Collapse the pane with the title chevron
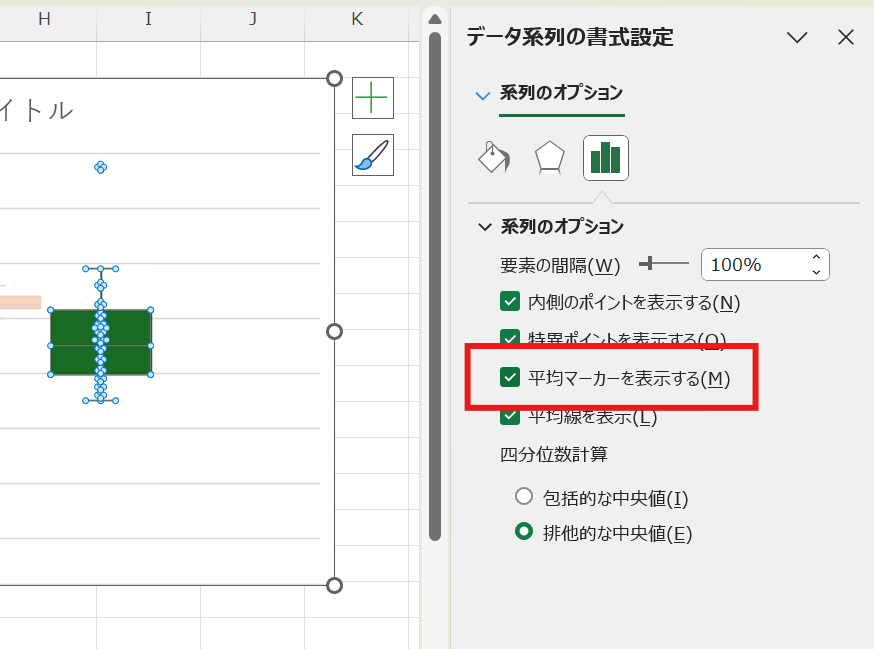The image size is (874, 649). pos(797,37)
